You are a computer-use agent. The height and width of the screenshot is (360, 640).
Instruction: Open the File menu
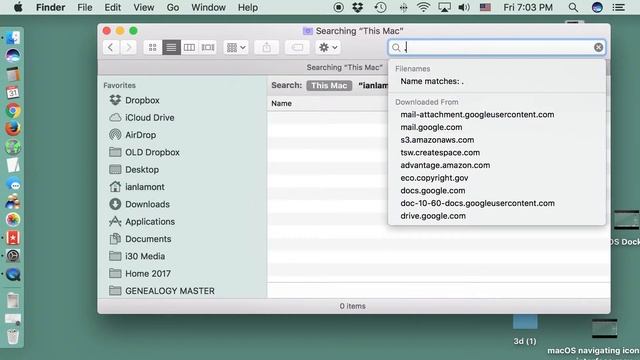[85, 7]
